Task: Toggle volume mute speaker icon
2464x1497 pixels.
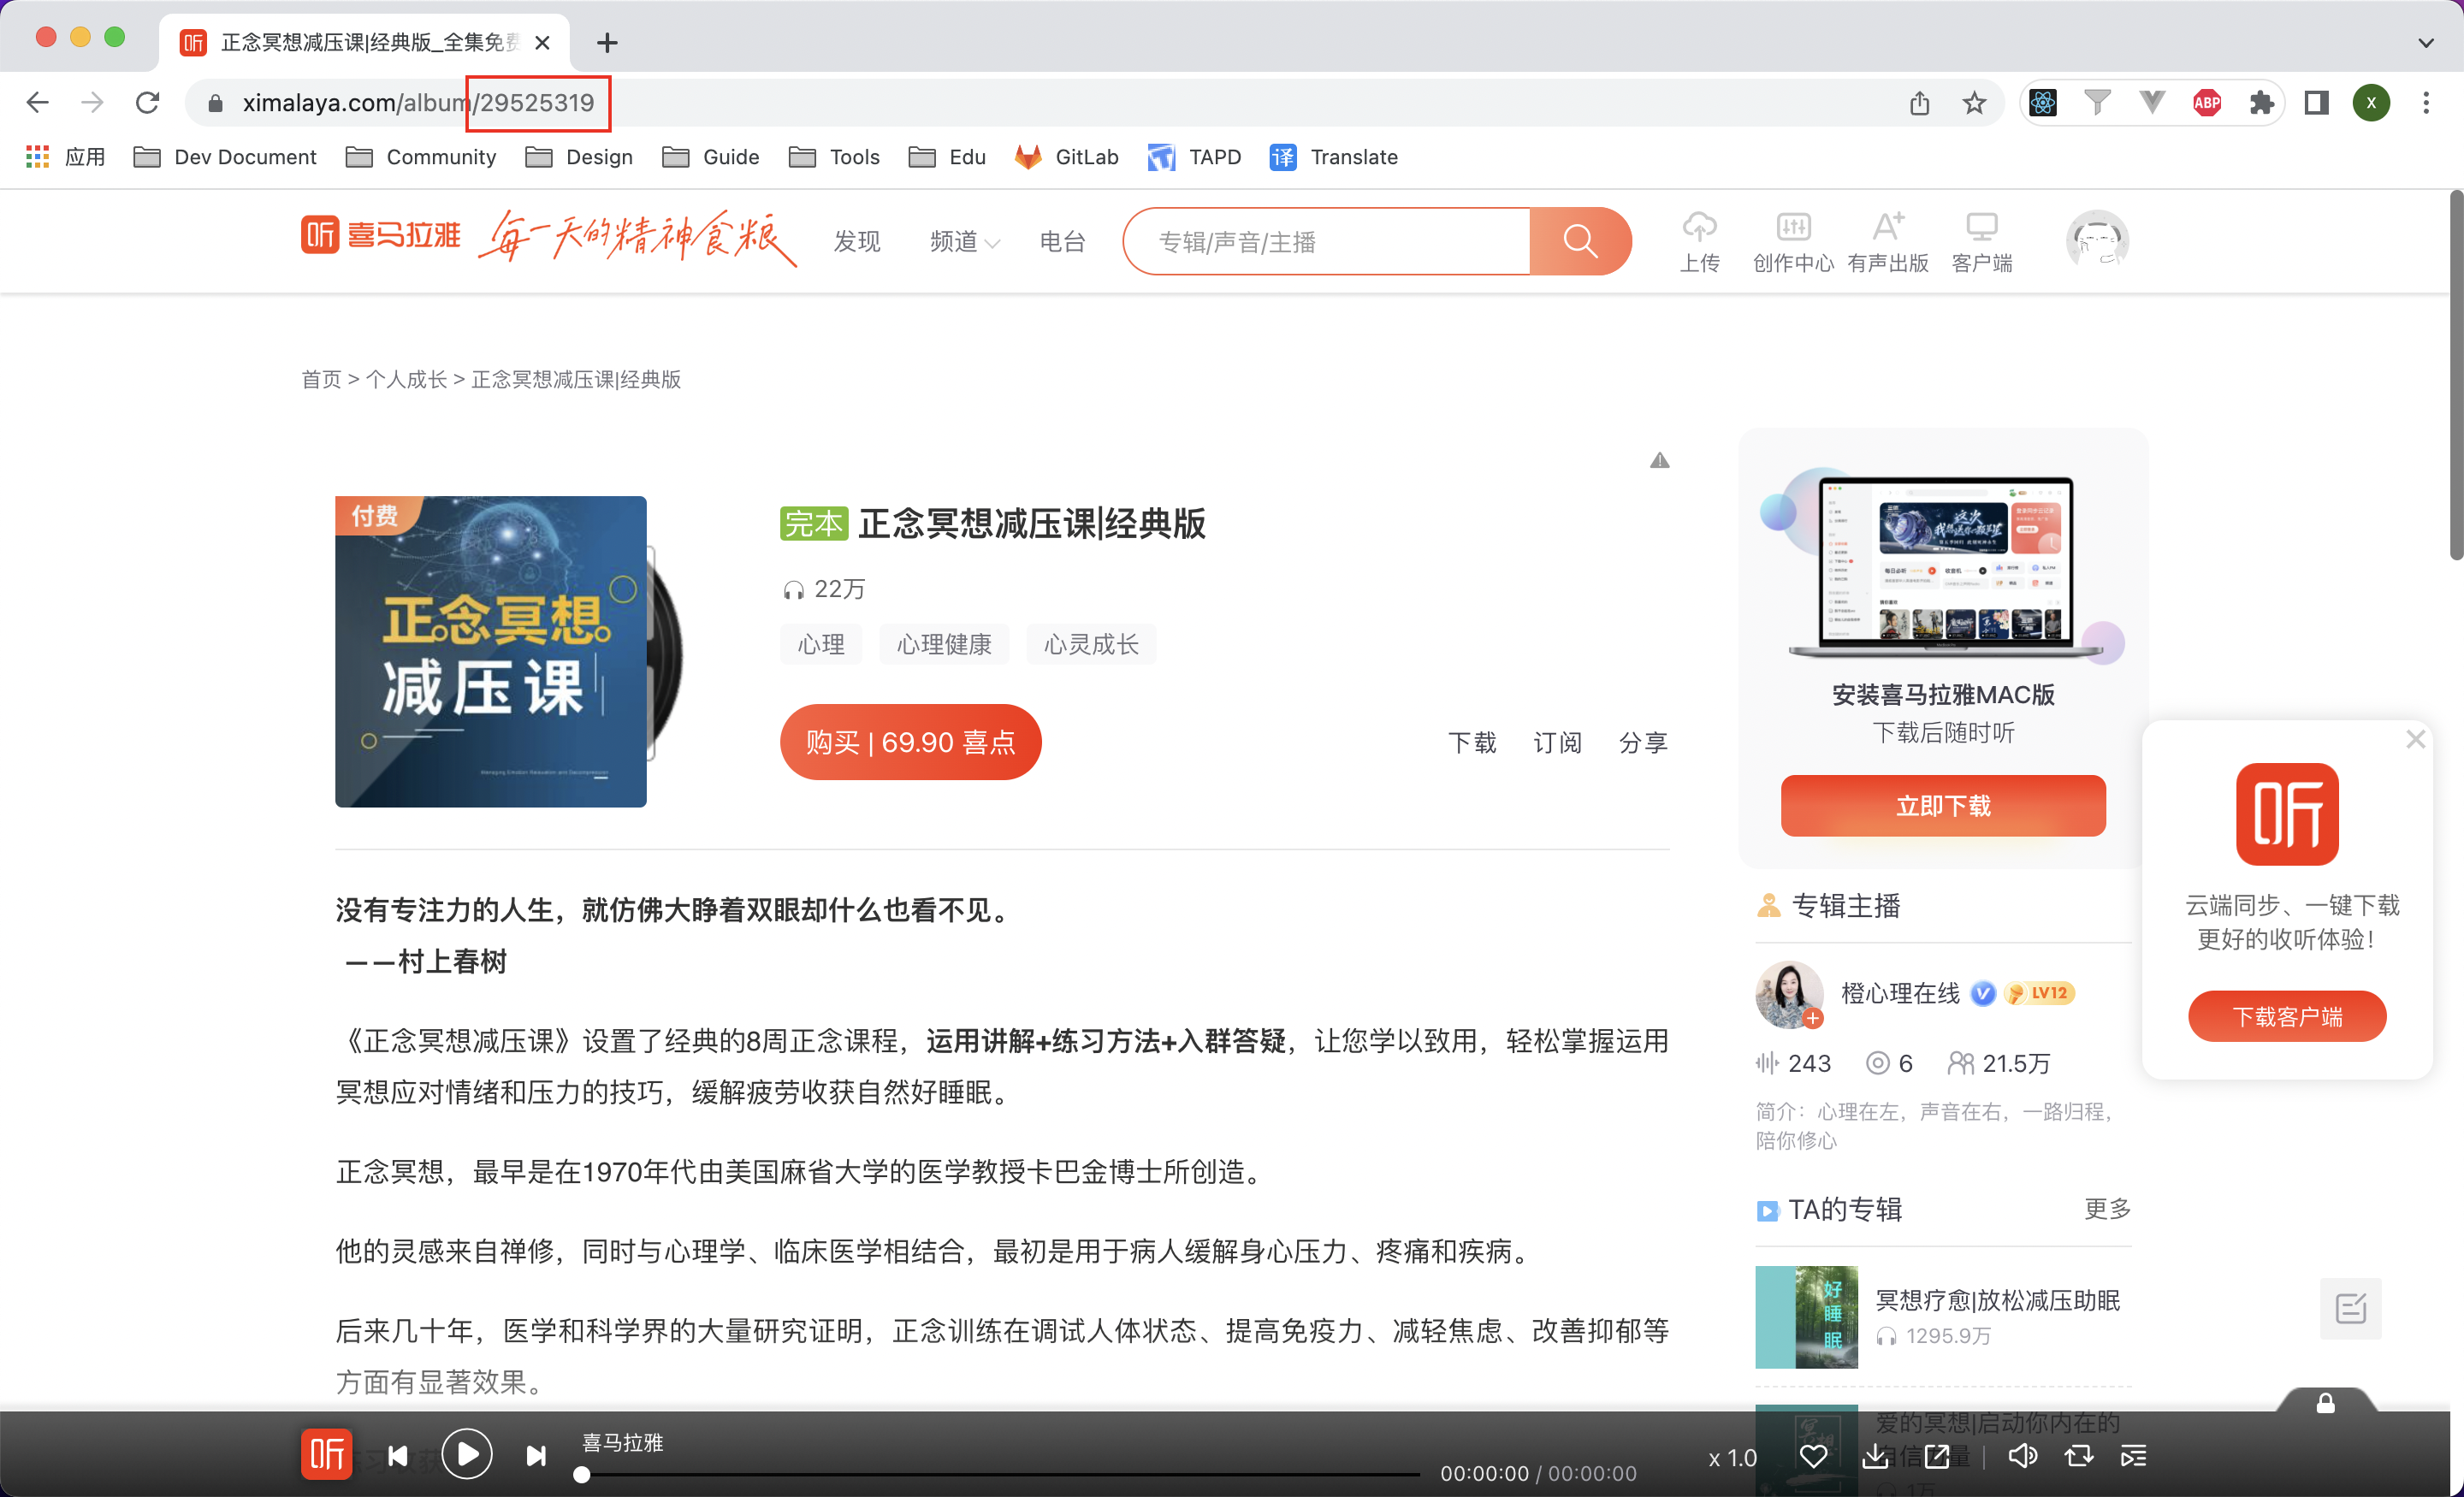Action: click(x=2022, y=1456)
